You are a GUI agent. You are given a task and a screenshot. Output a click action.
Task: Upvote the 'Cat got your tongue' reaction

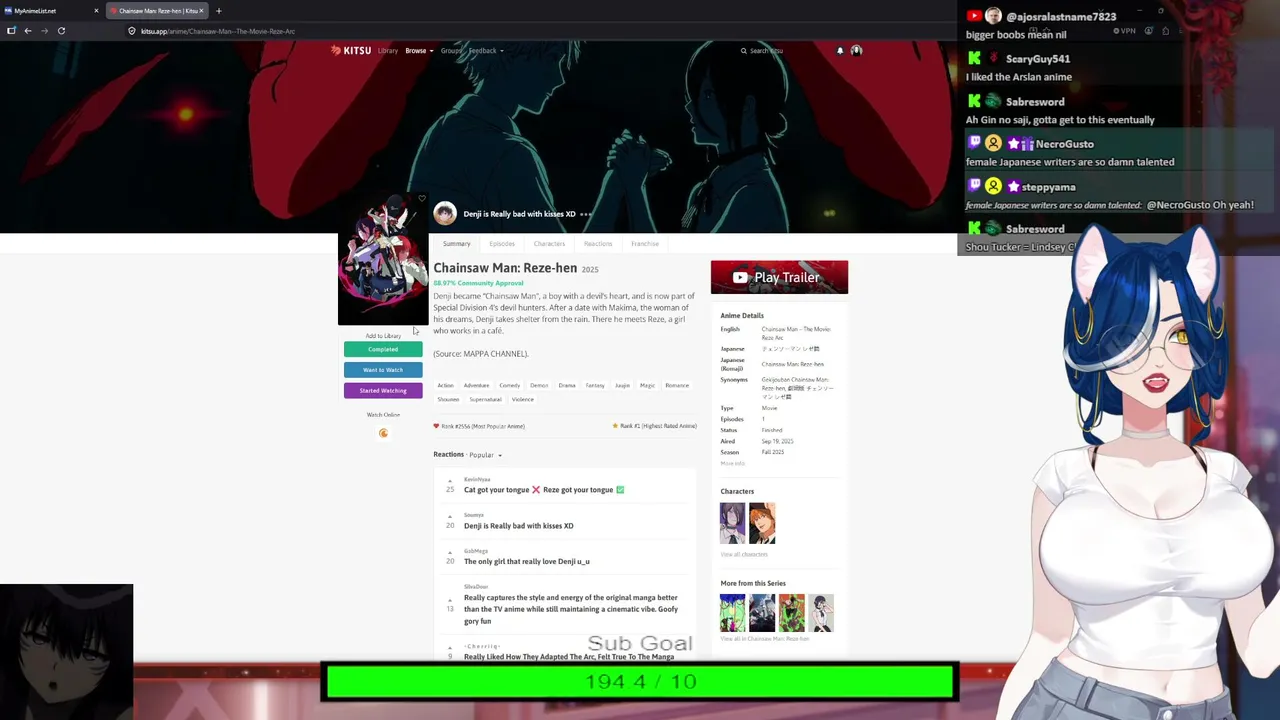pyautogui.click(x=450, y=481)
